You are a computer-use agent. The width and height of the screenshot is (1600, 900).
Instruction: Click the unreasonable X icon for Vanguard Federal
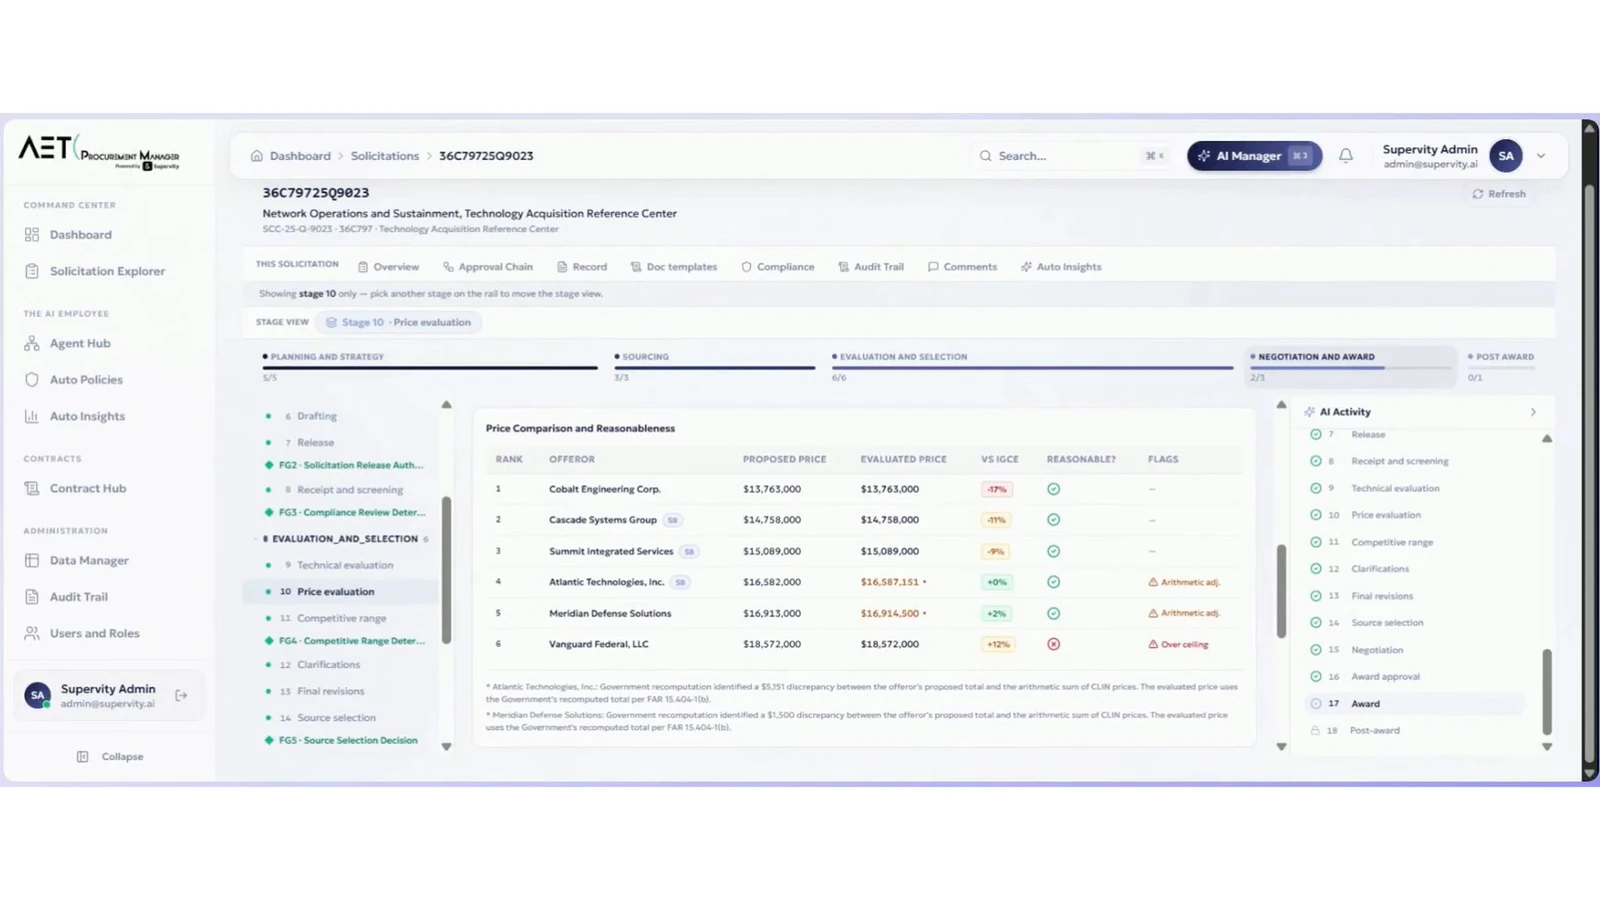[1053, 644]
